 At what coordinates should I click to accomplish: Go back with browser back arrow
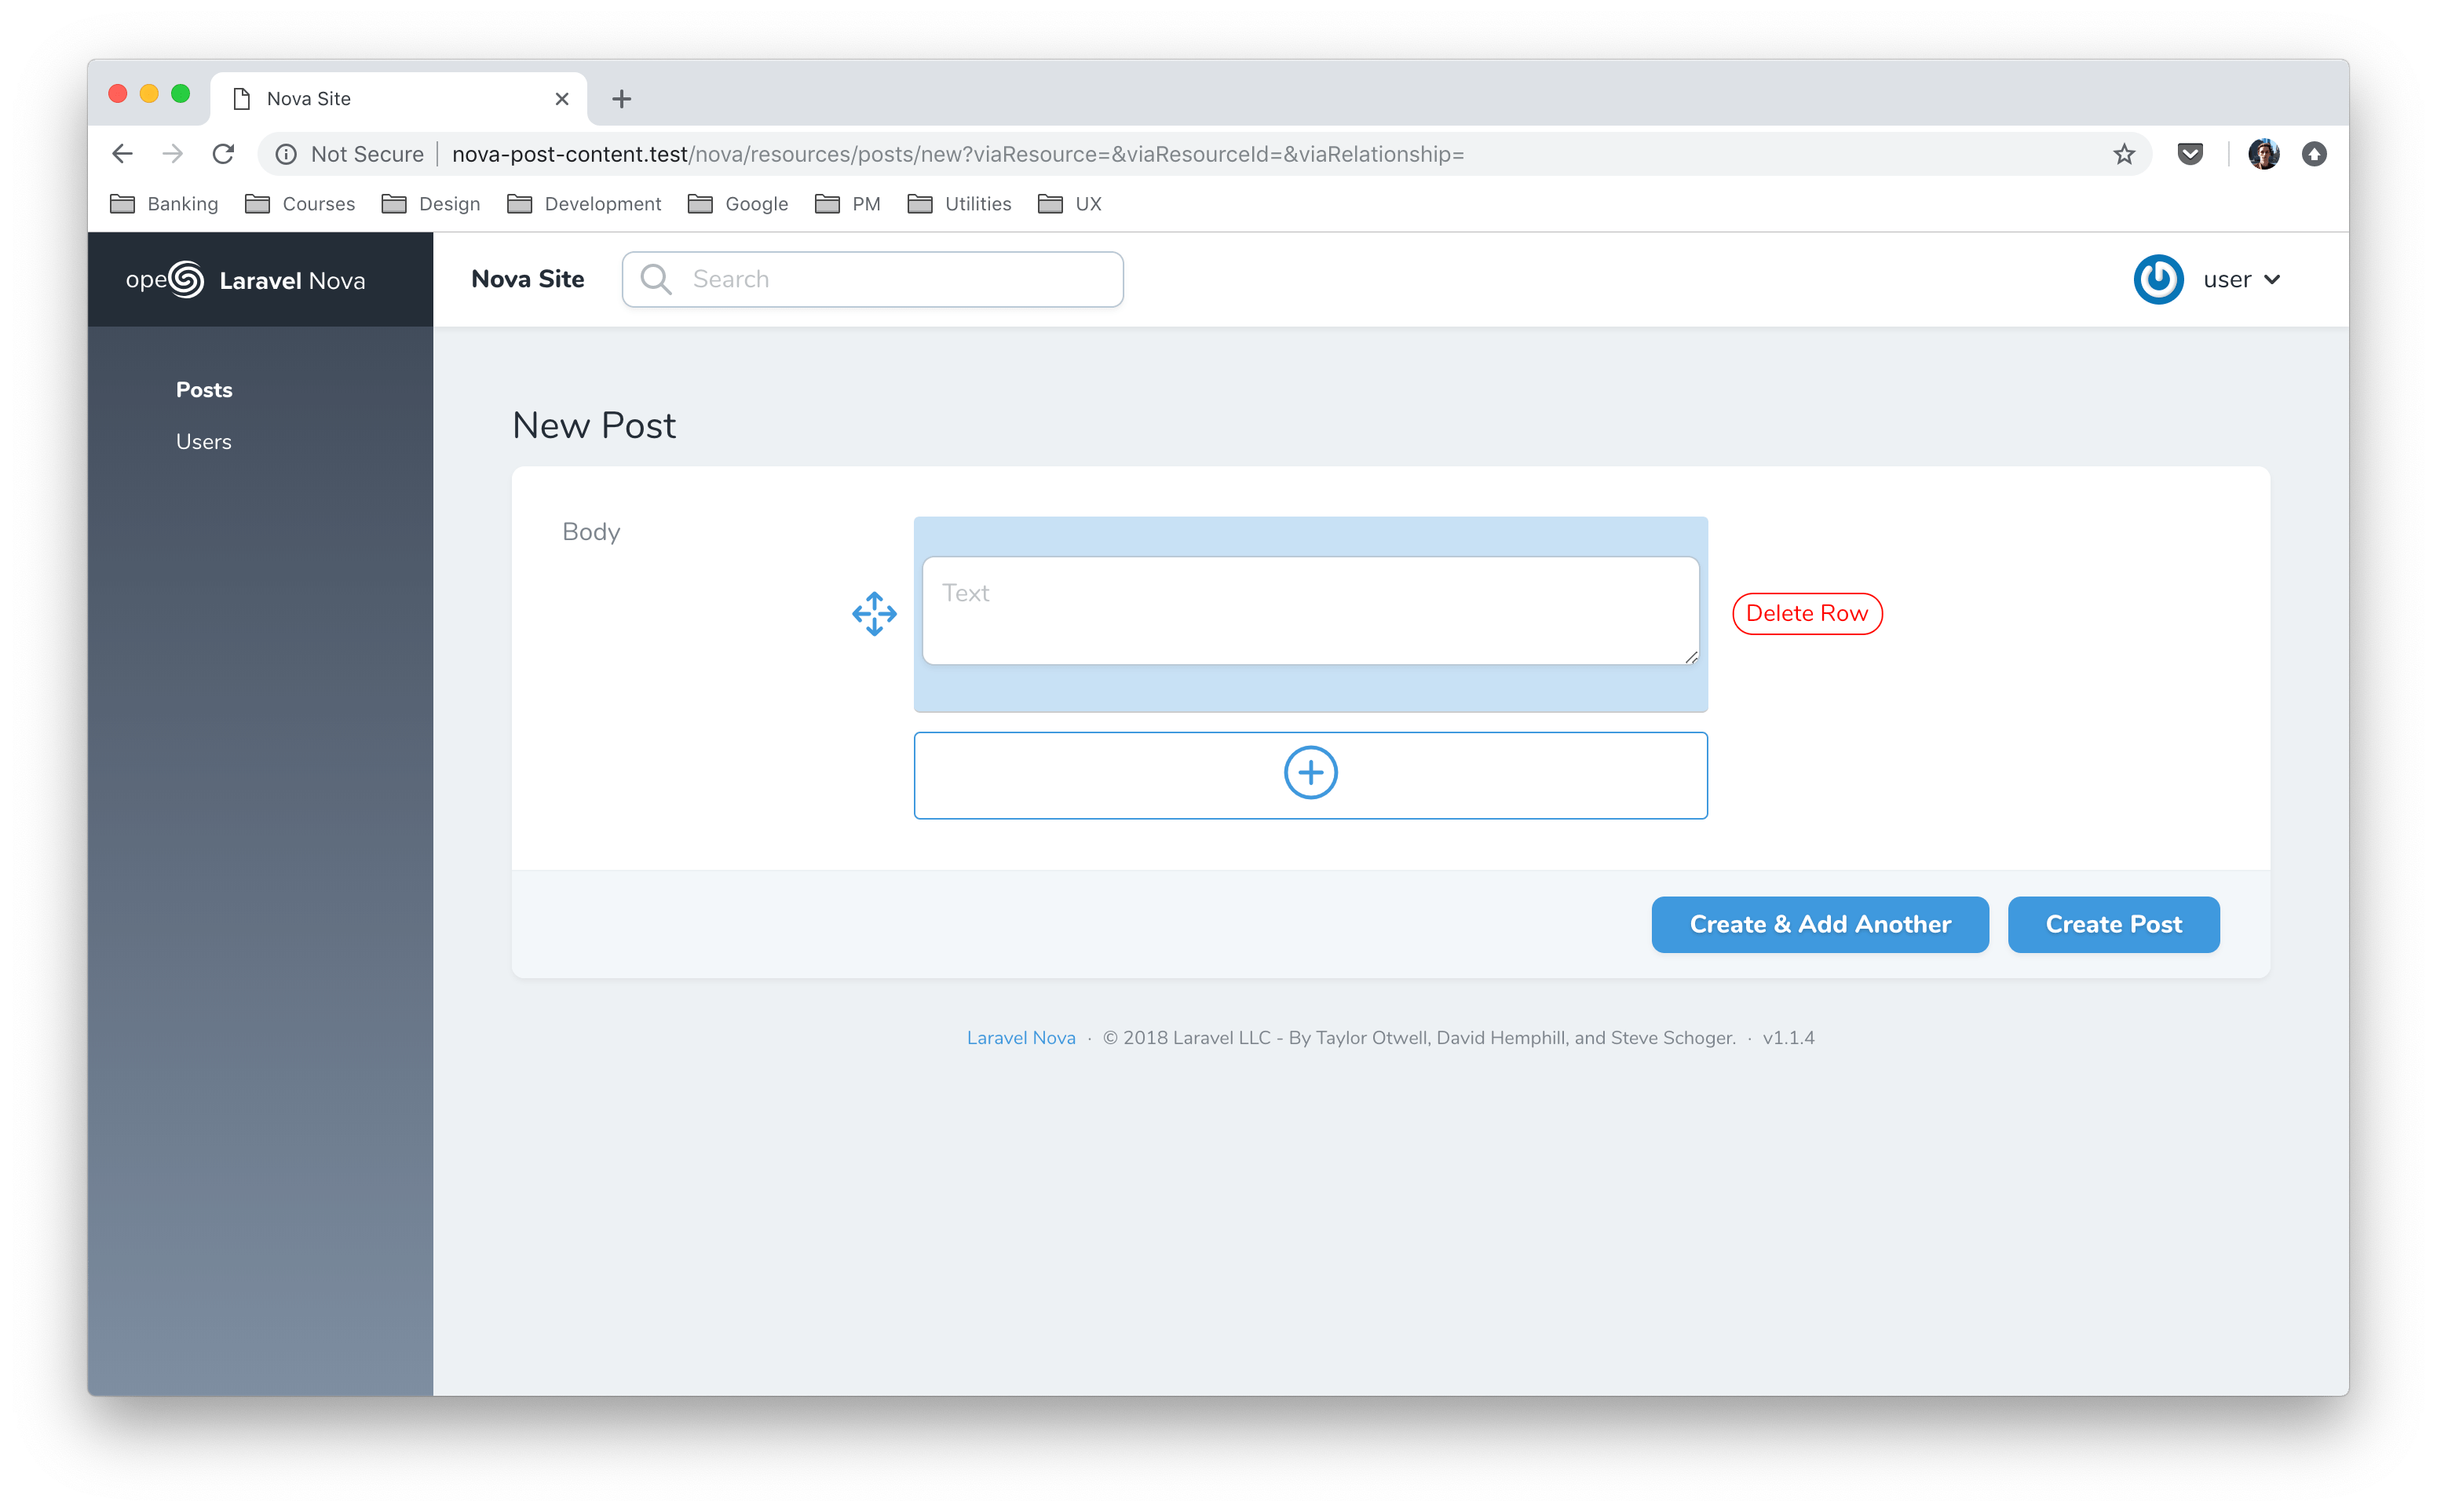(122, 154)
